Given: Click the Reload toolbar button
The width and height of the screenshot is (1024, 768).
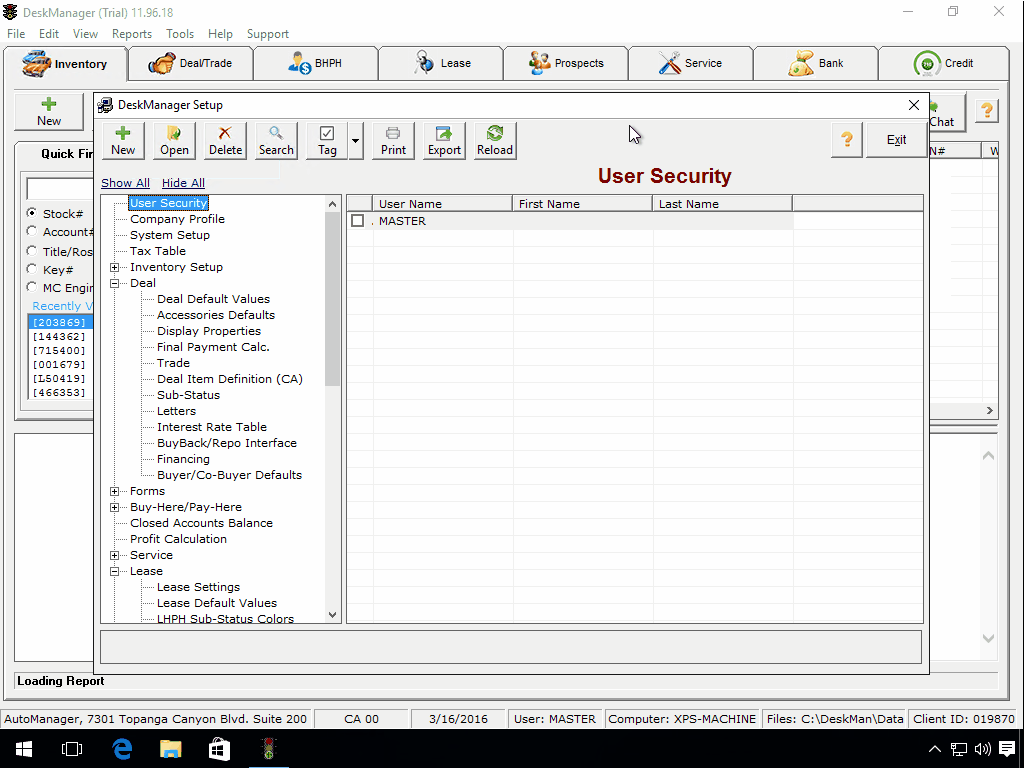Looking at the screenshot, I should tap(495, 140).
